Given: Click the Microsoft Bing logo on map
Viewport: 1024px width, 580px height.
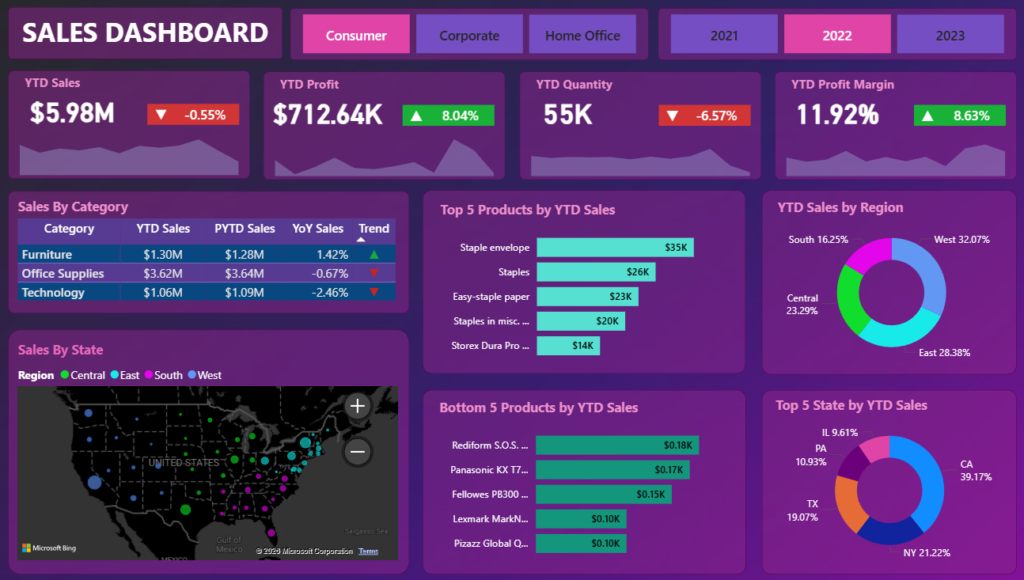Looking at the screenshot, I should pyautogui.click(x=48, y=548).
